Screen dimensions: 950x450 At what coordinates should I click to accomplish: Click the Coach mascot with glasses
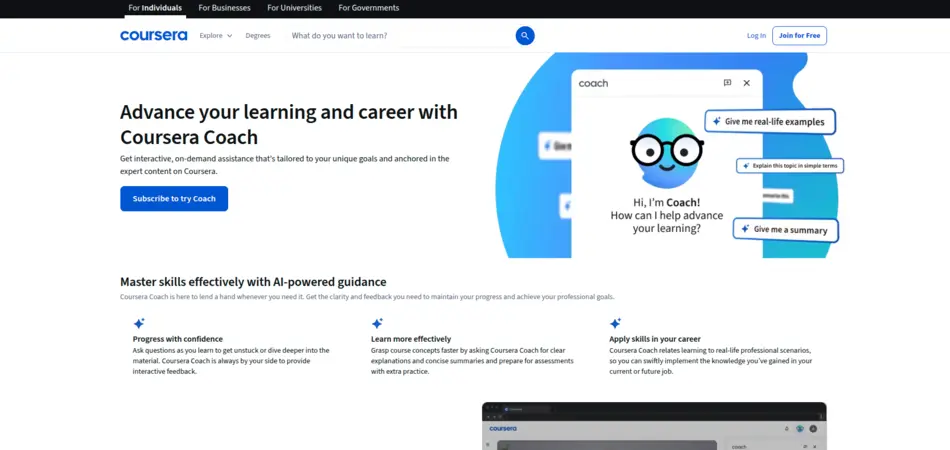pos(667,153)
